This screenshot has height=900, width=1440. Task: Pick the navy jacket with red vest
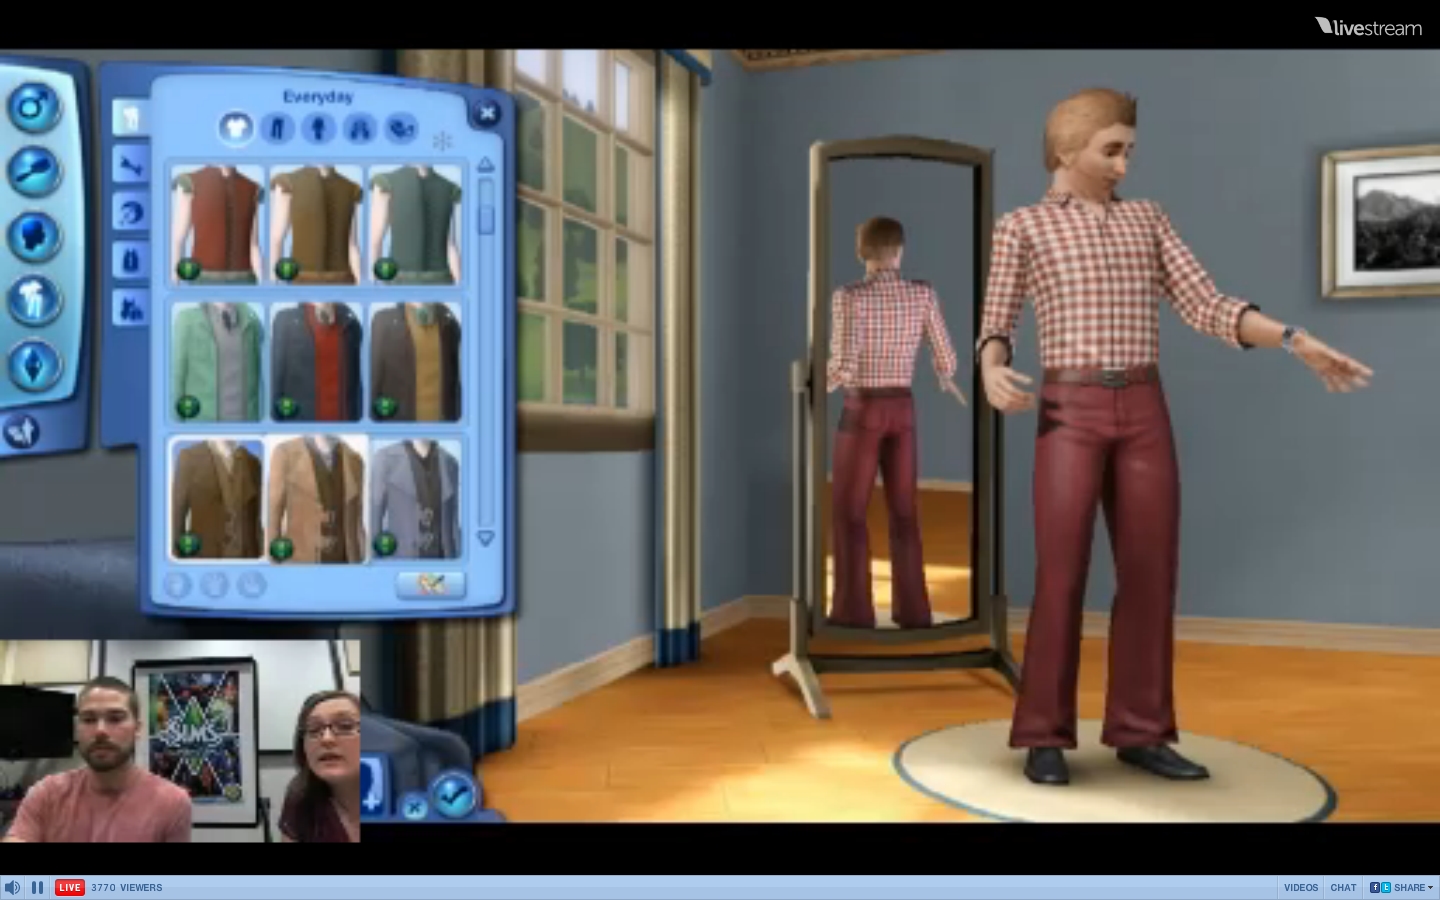pyautogui.click(x=316, y=361)
